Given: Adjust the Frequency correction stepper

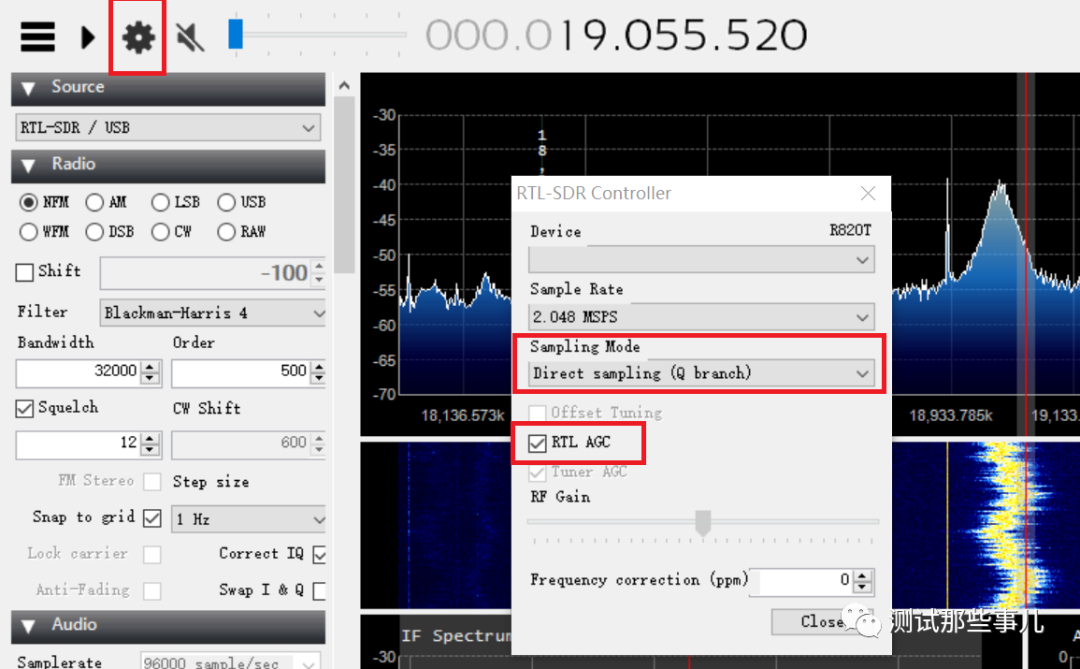Looking at the screenshot, I should [x=863, y=581].
